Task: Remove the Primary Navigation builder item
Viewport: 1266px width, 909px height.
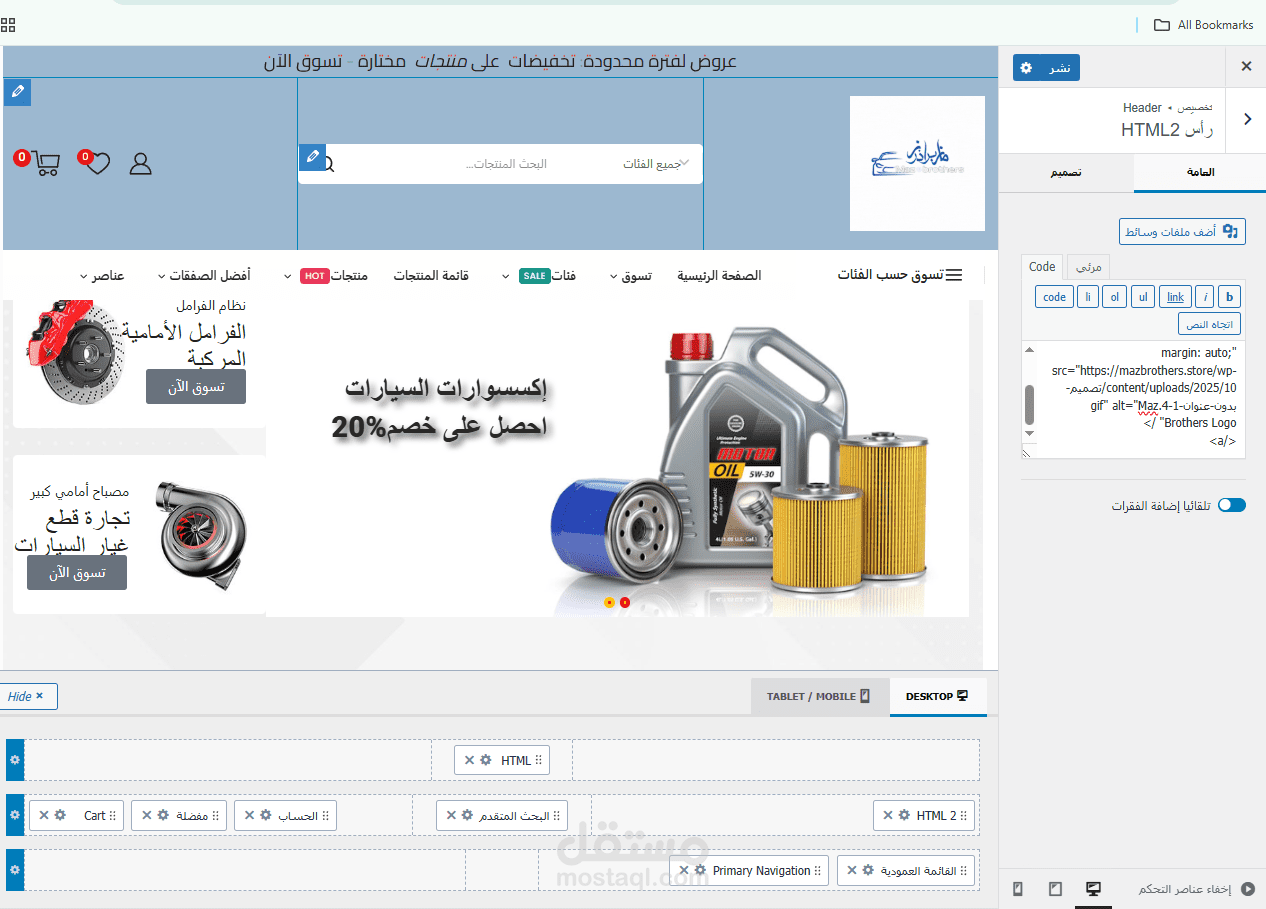Action: pos(683,870)
